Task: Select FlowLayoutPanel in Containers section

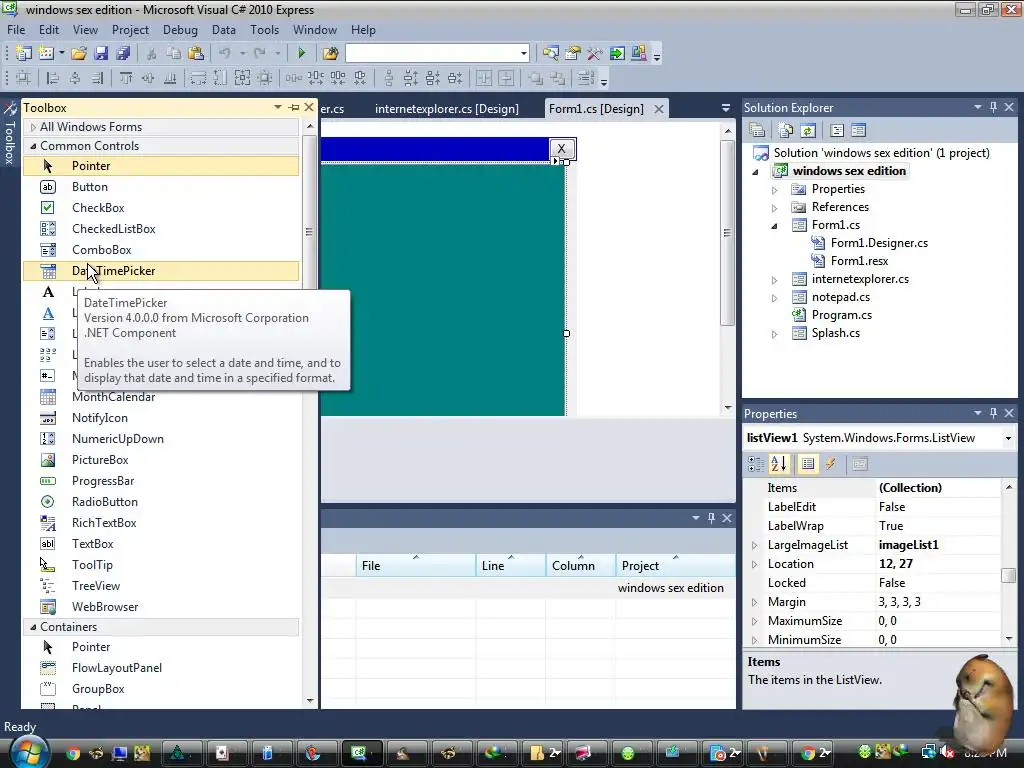Action: tap(161, 667)
